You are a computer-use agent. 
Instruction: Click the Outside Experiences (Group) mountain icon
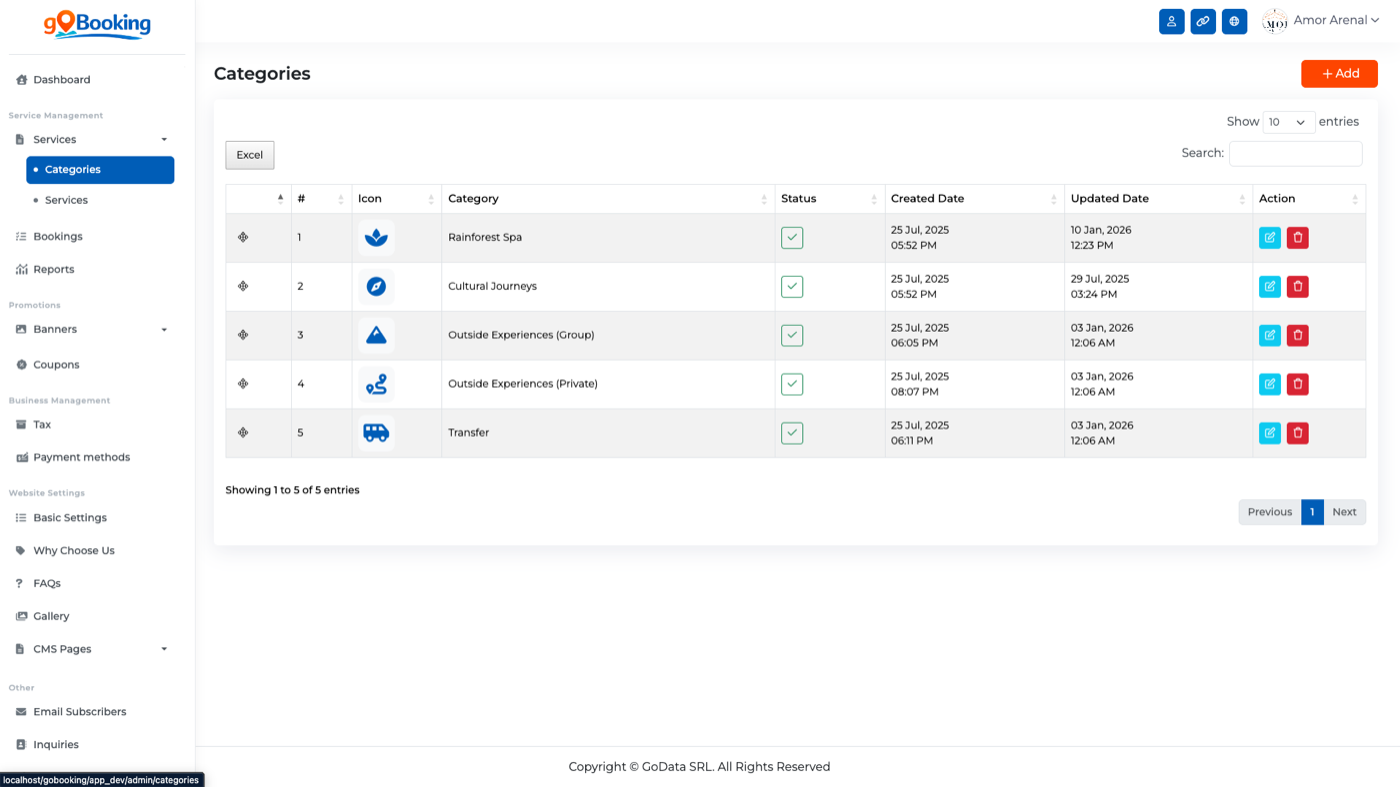tap(376, 335)
